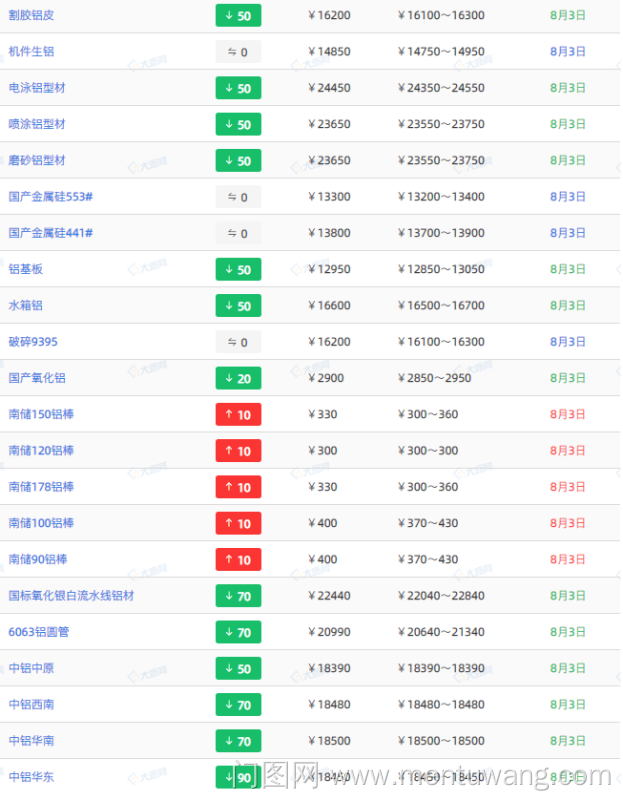Open the 水箱铝 price page
Image resolution: width=623 pixels, height=800 pixels.
[x=26, y=305]
